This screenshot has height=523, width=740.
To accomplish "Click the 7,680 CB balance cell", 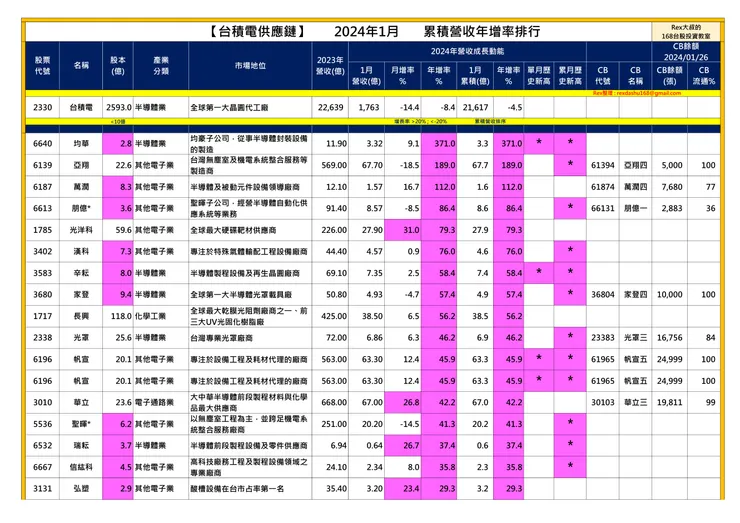I will (670, 187).
